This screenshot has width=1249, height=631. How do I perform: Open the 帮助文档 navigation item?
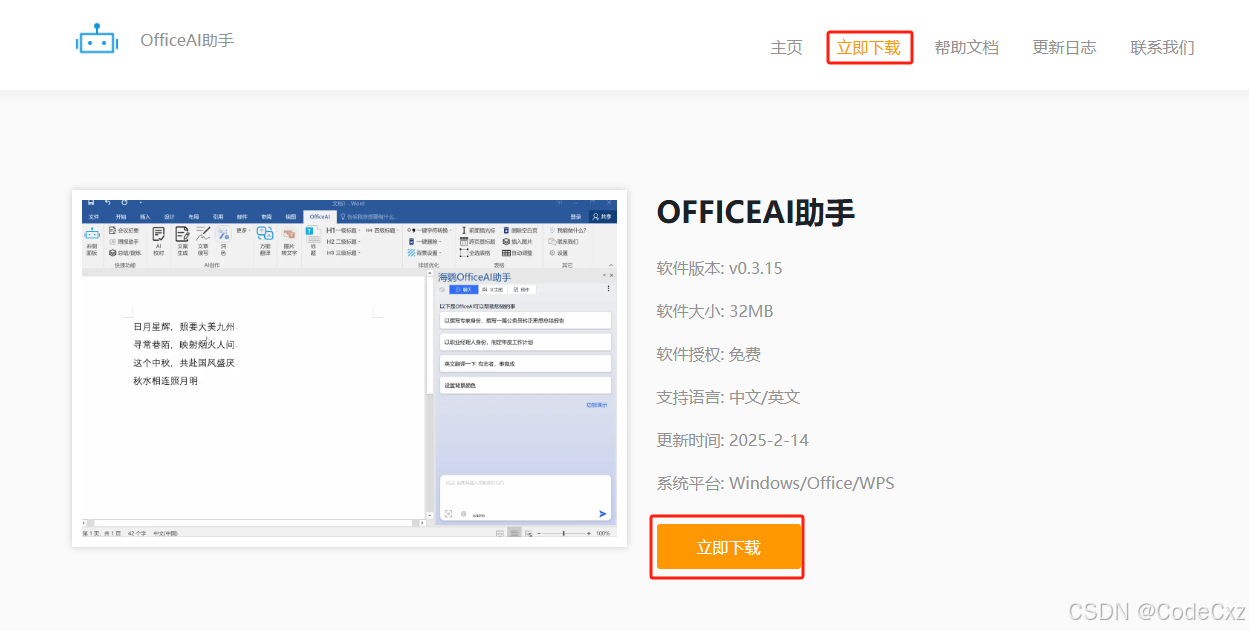coord(966,47)
